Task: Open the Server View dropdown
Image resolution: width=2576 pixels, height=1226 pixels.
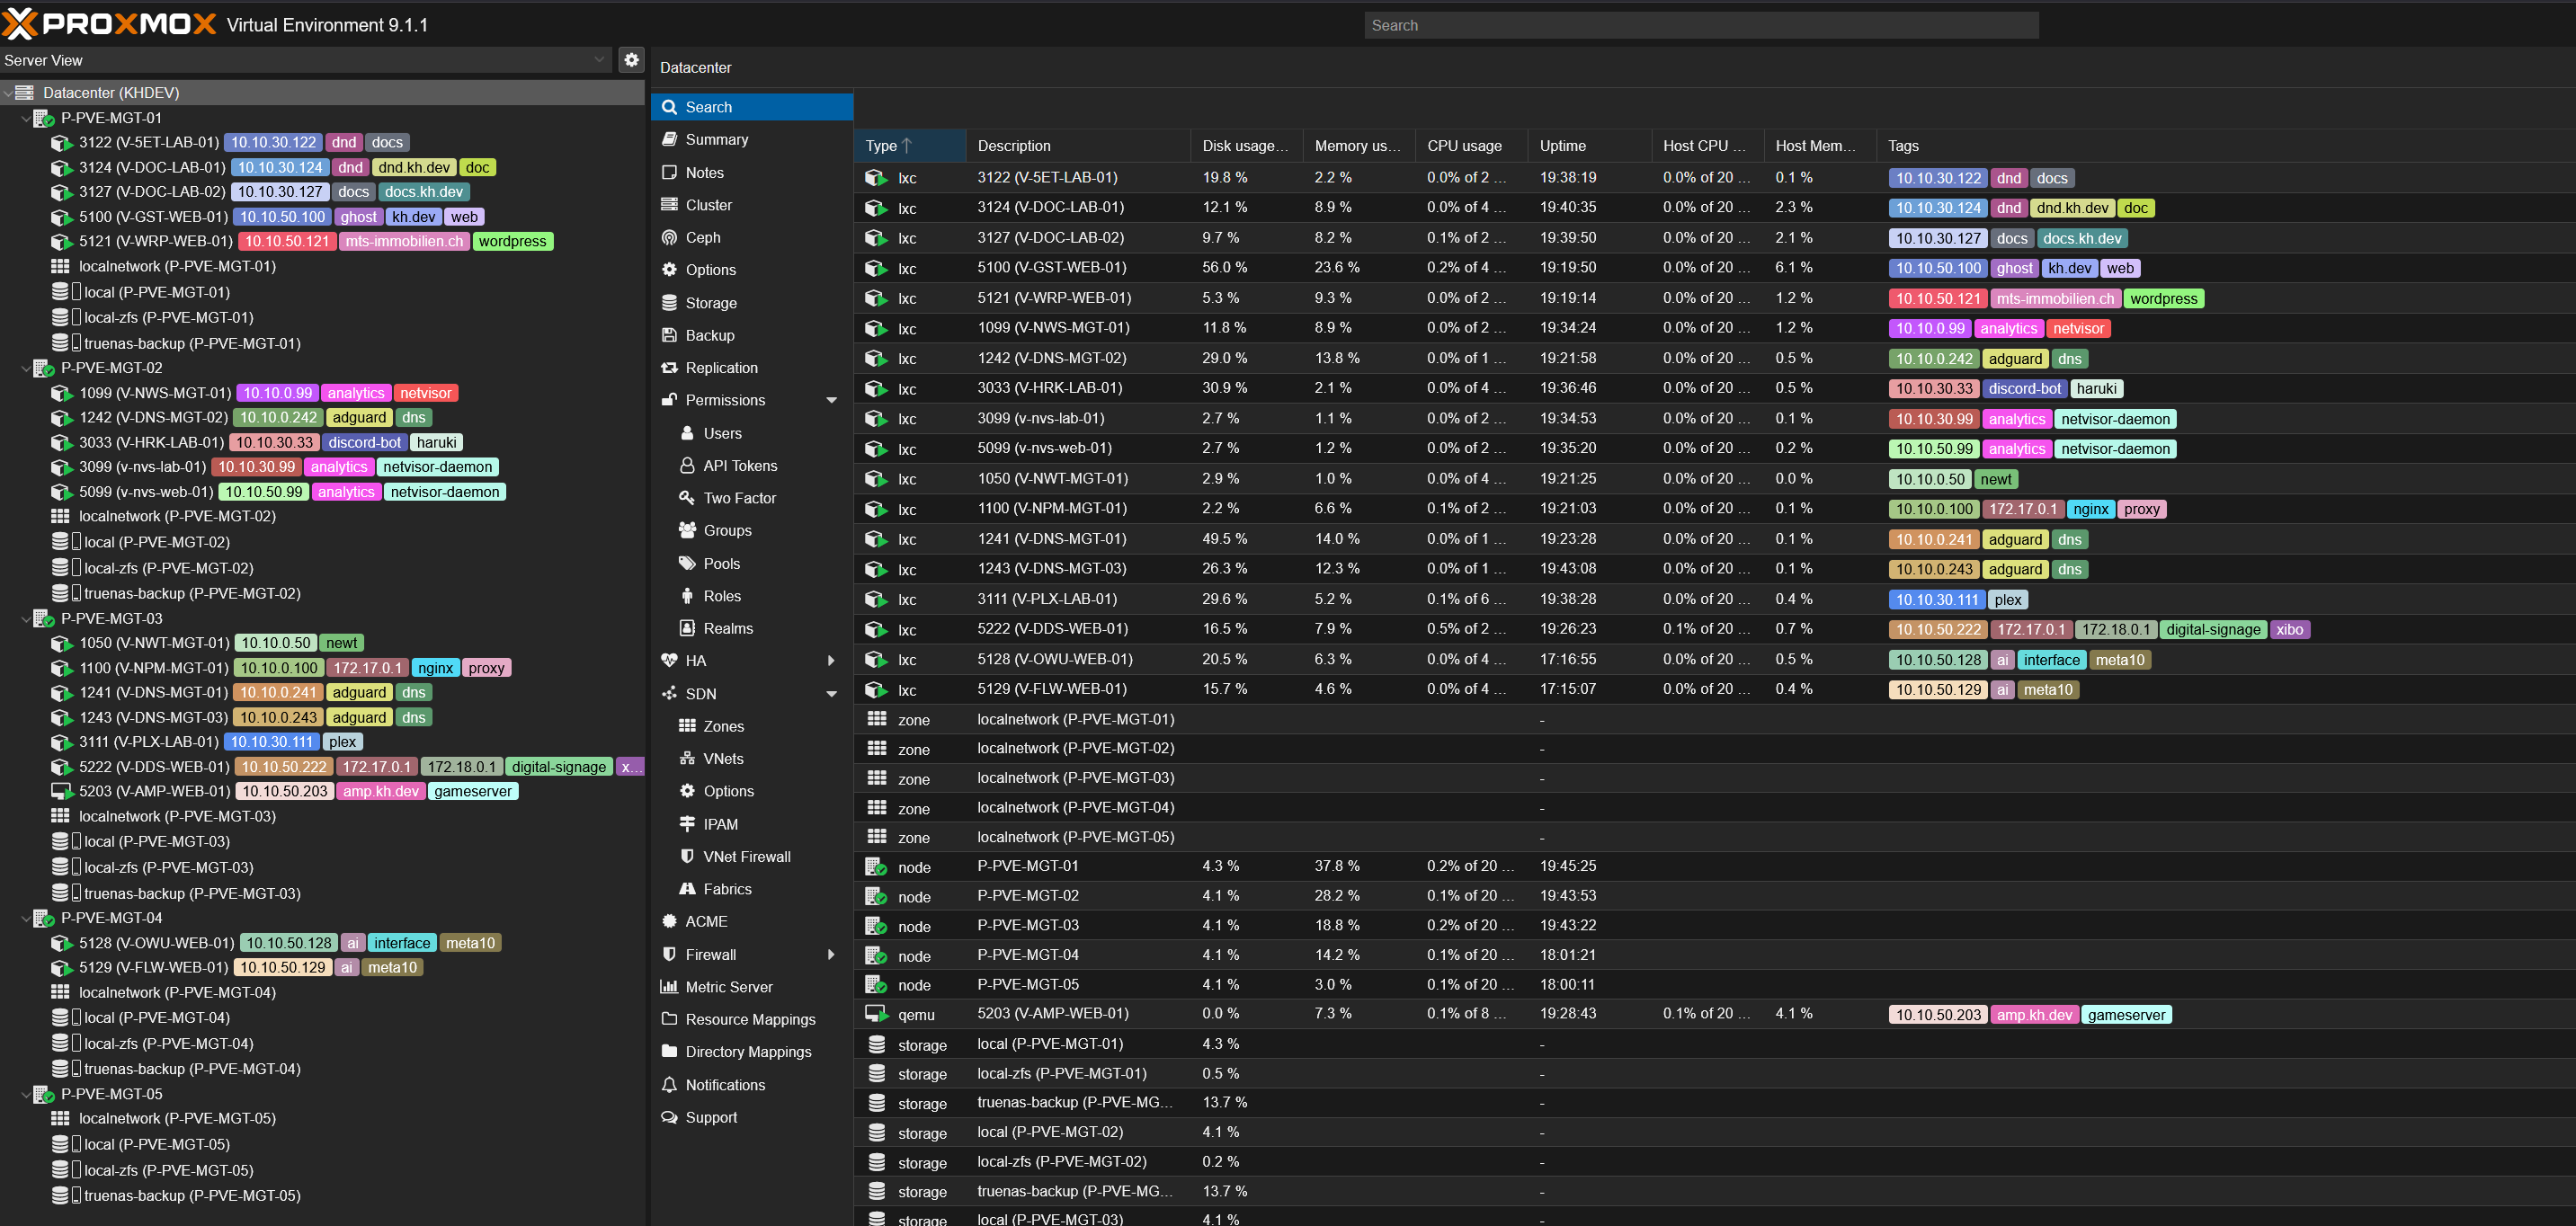Action: tap(599, 60)
